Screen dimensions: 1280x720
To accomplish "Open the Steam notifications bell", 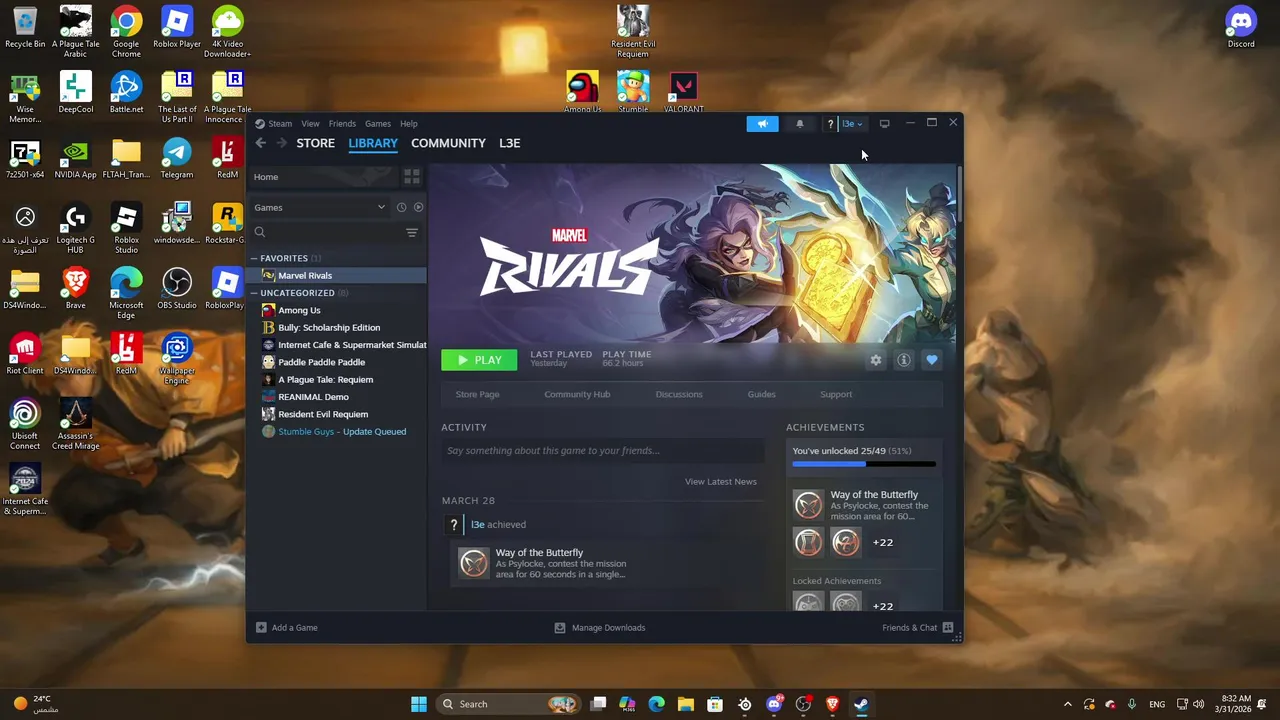I will pyautogui.click(x=799, y=124).
